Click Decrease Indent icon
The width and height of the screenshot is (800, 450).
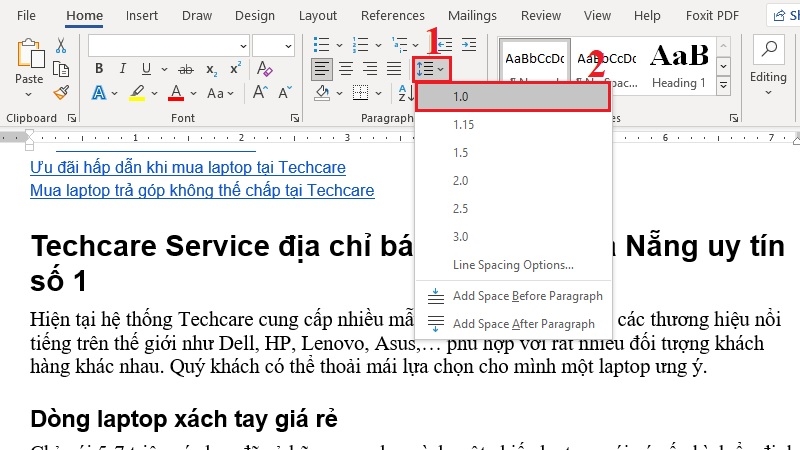(445, 45)
